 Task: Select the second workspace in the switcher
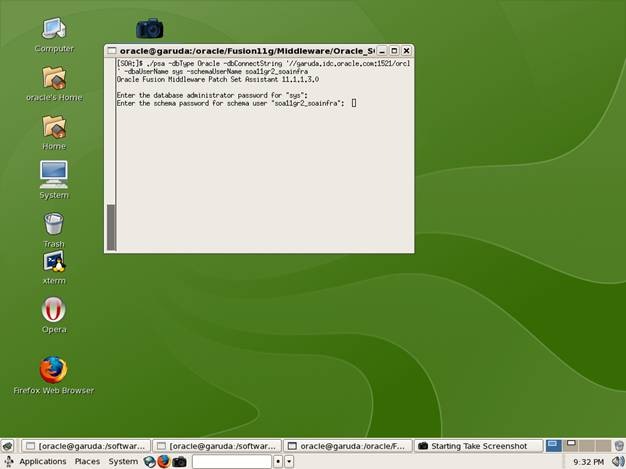tap(571, 445)
